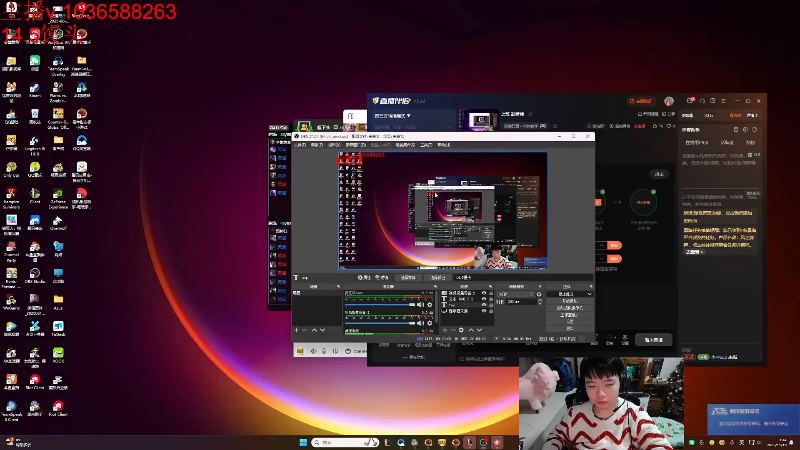Image resolution: width=800 pixels, height=450 pixels.
Task: Open gear settings for second mixer channel
Action: [430, 323]
